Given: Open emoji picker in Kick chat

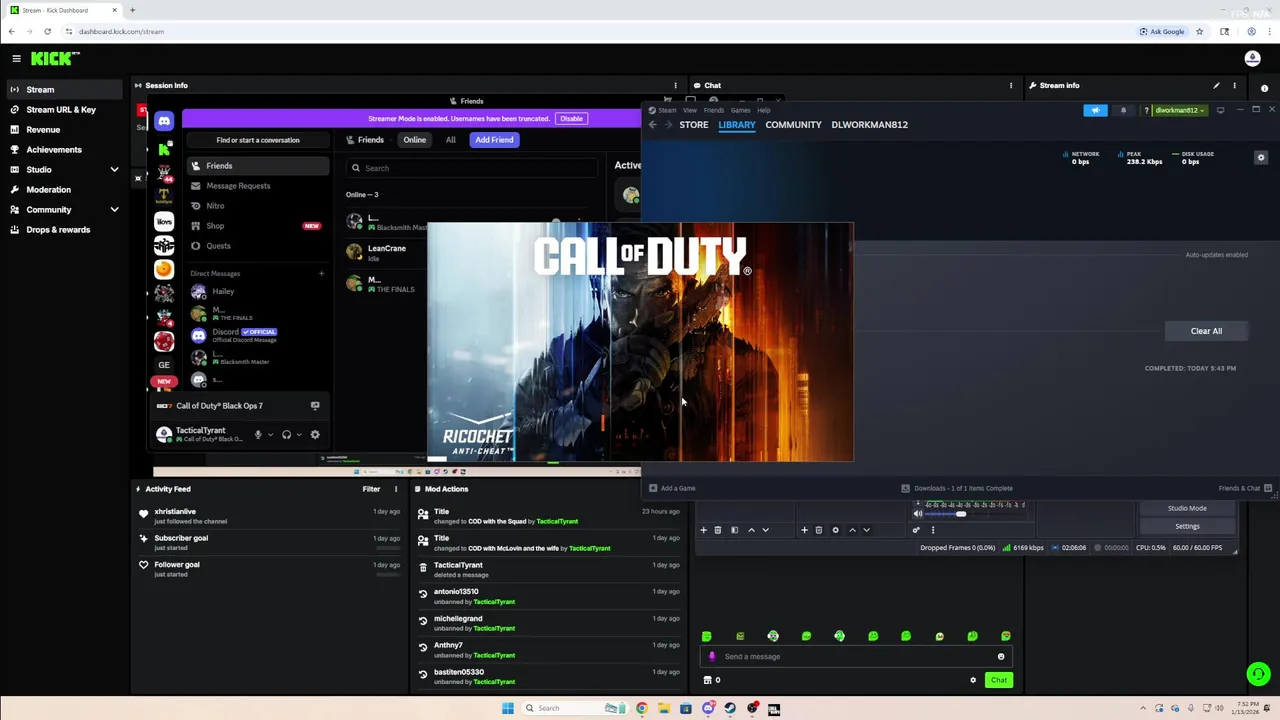Looking at the screenshot, I should 1001,657.
